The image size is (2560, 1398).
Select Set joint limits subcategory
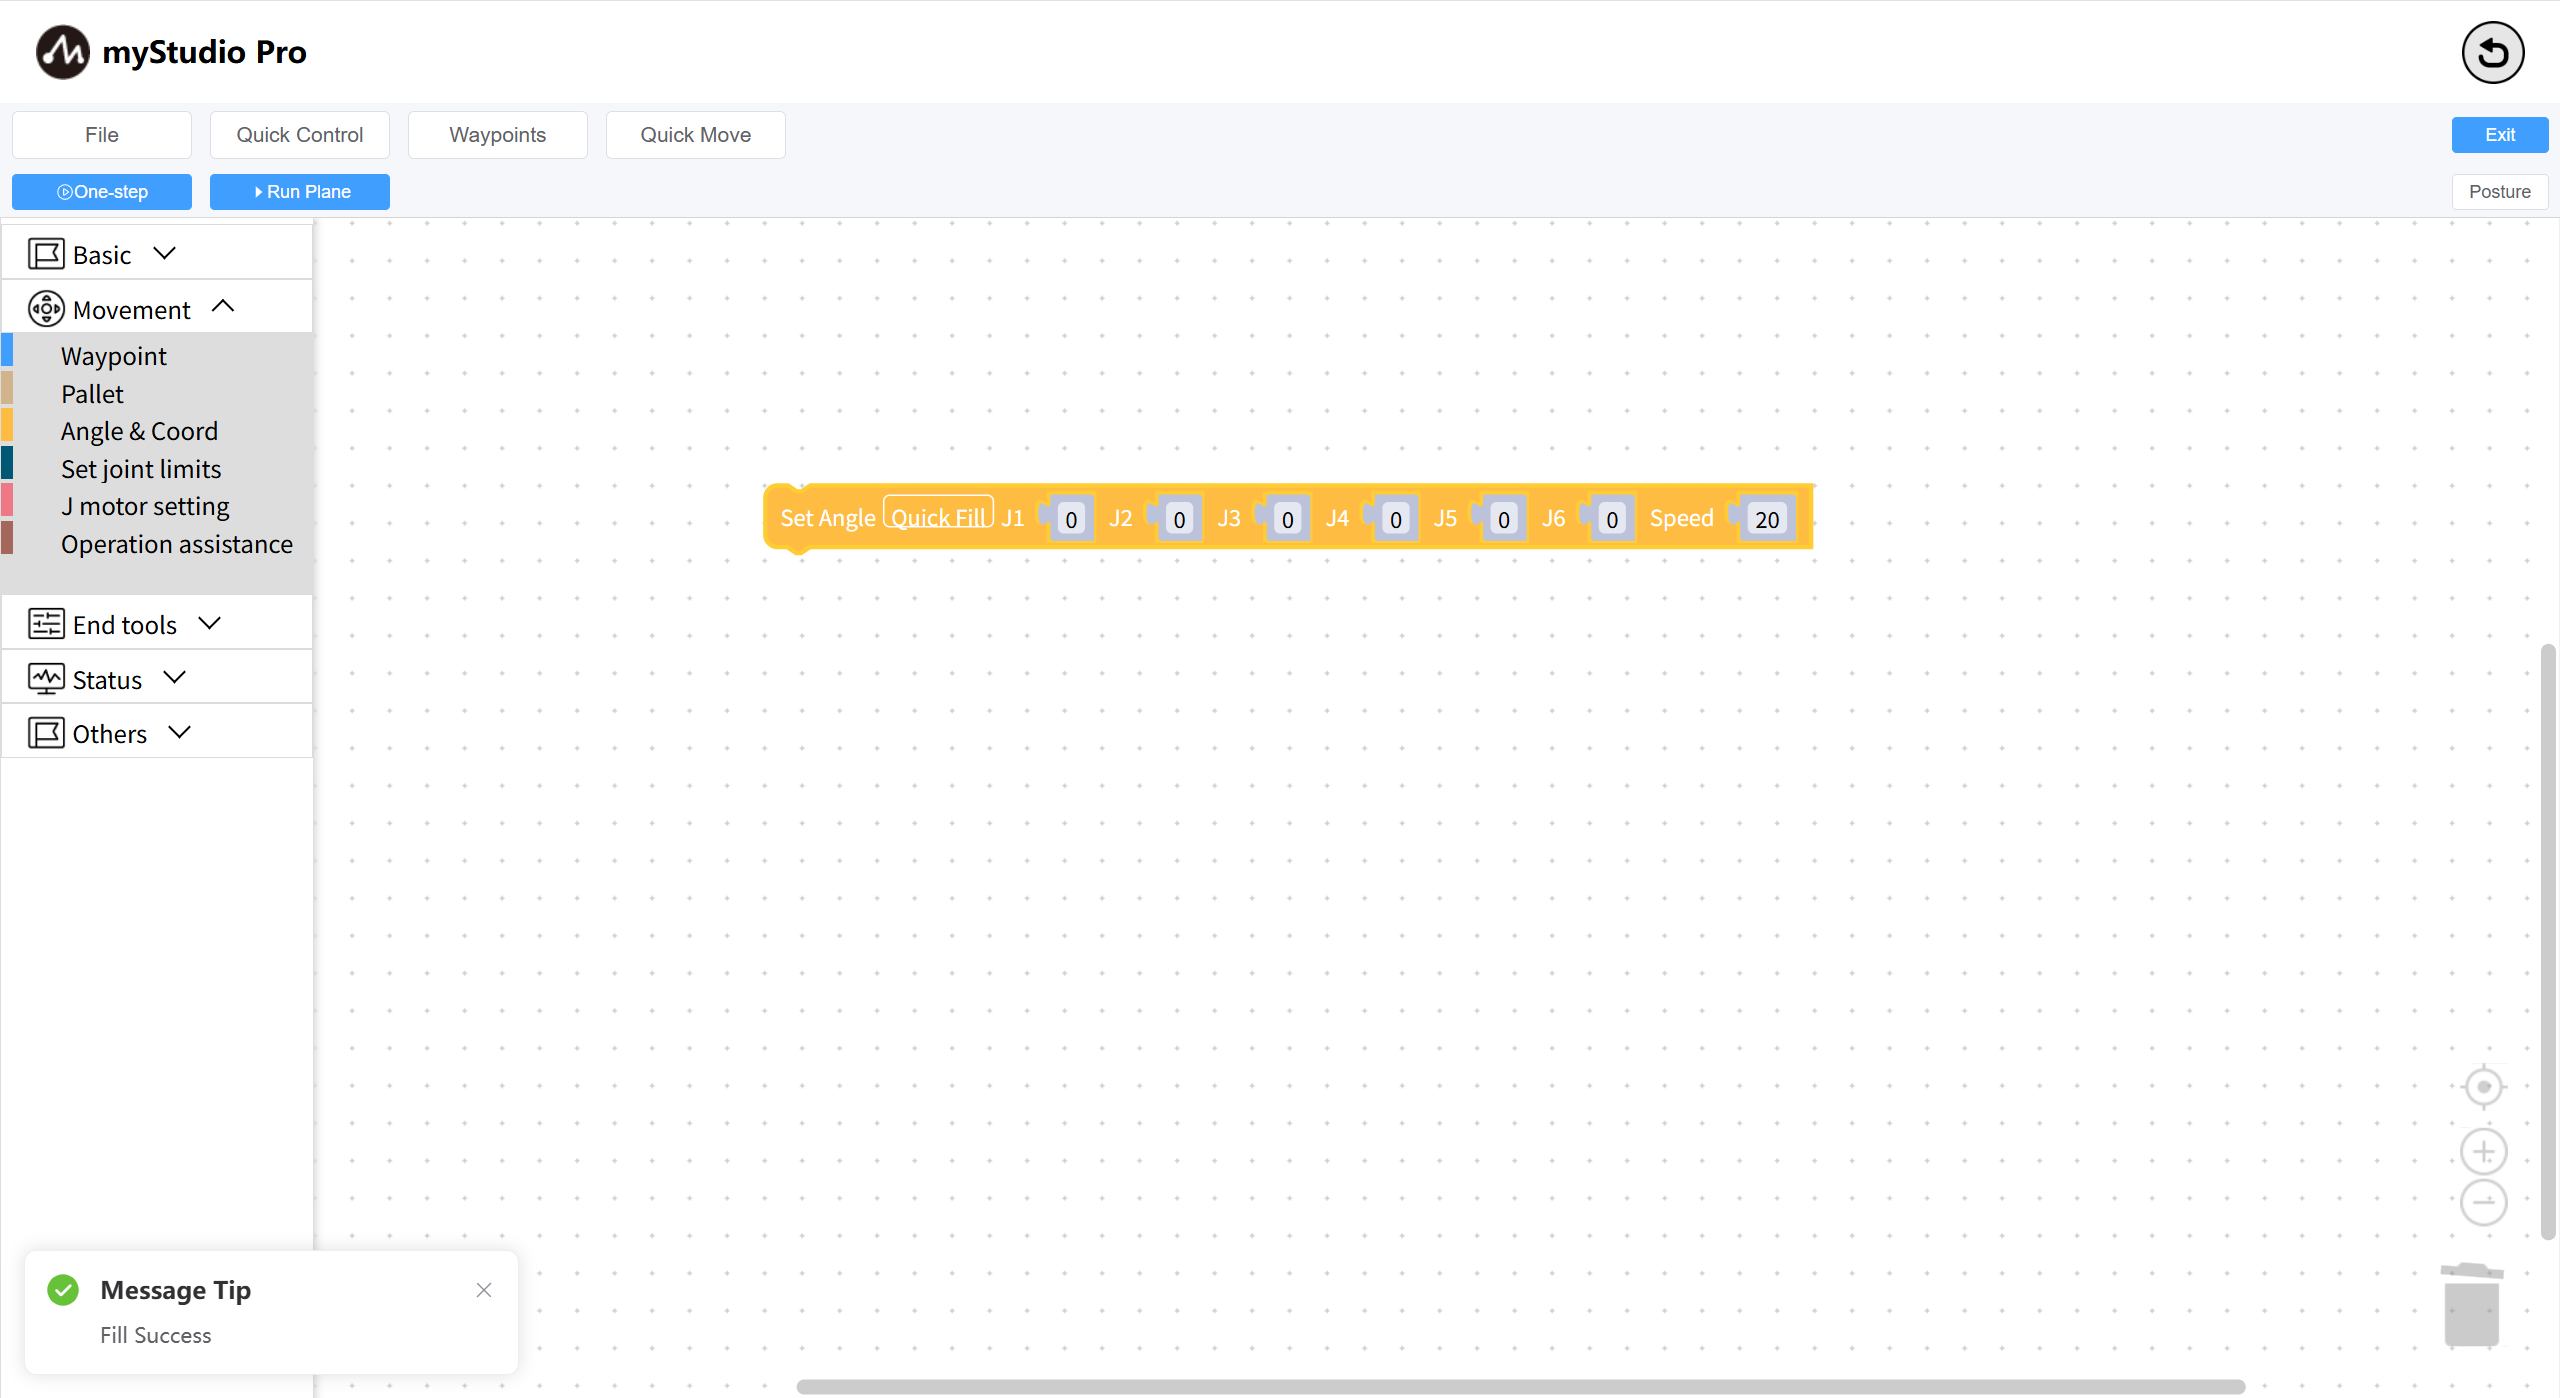(141, 469)
